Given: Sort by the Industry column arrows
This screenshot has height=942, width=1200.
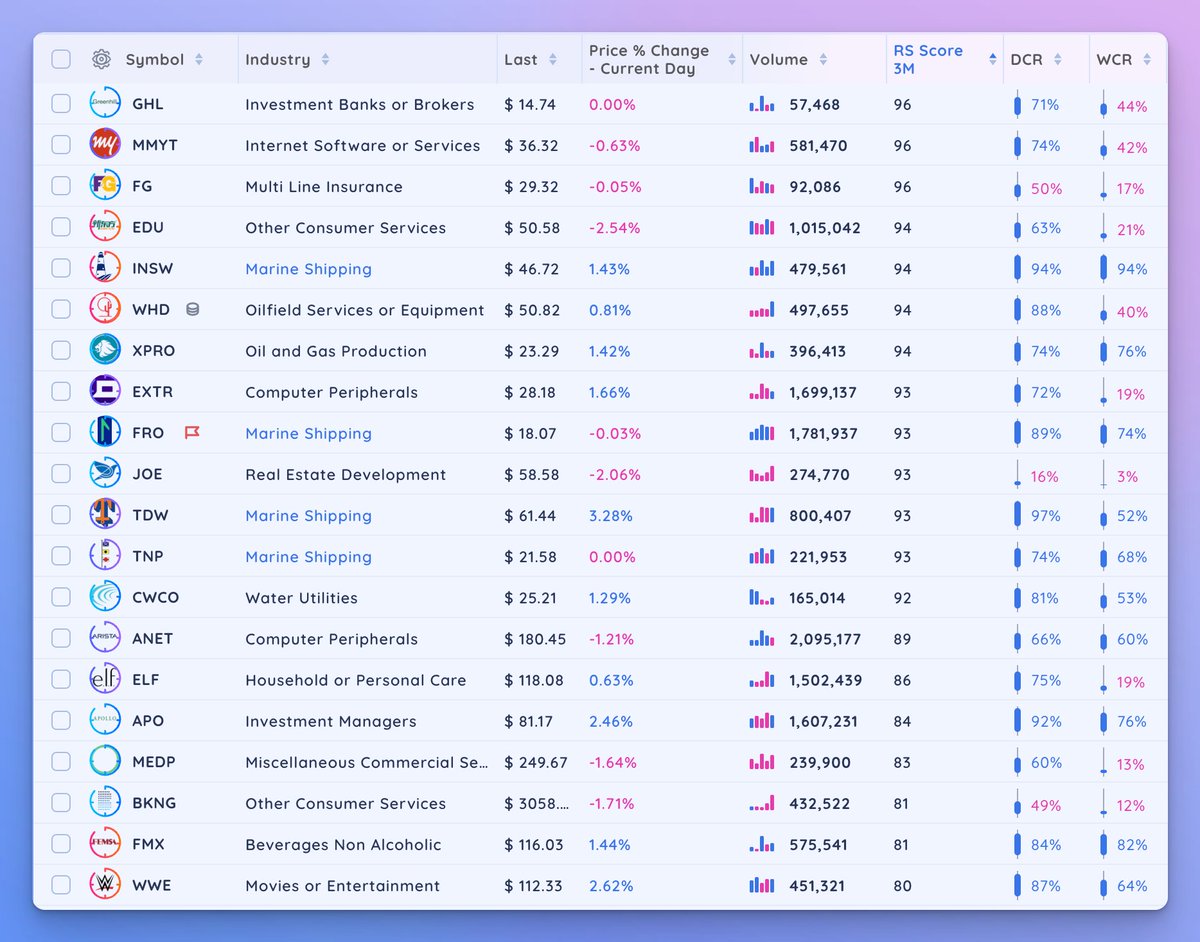Looking at the screenshot, I should 325,60.
